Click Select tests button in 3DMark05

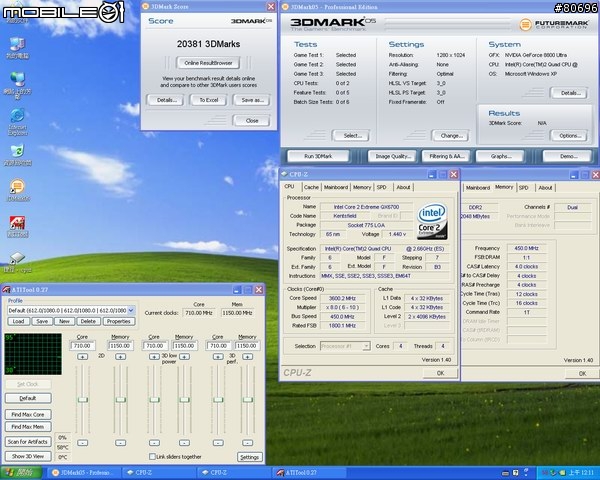tap(352, 136)
